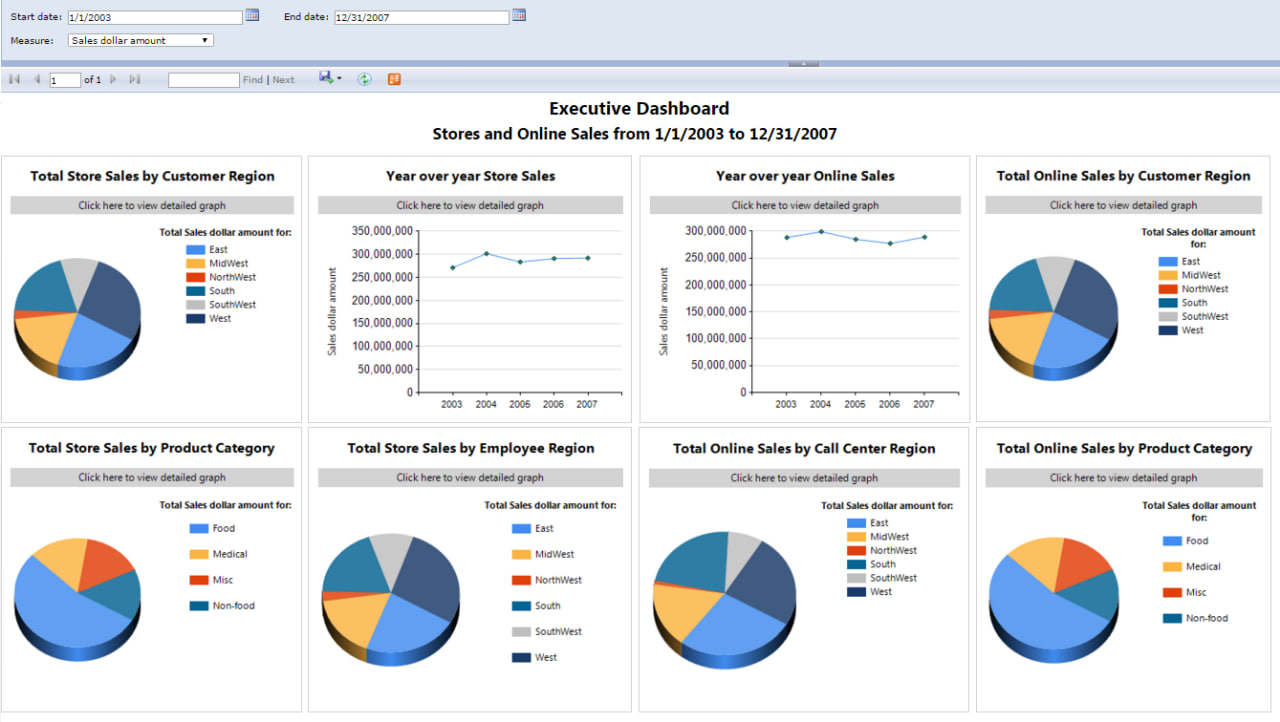Click the current page number box
This screenshot has width=1280, height=722.
[x=65, y=80]
